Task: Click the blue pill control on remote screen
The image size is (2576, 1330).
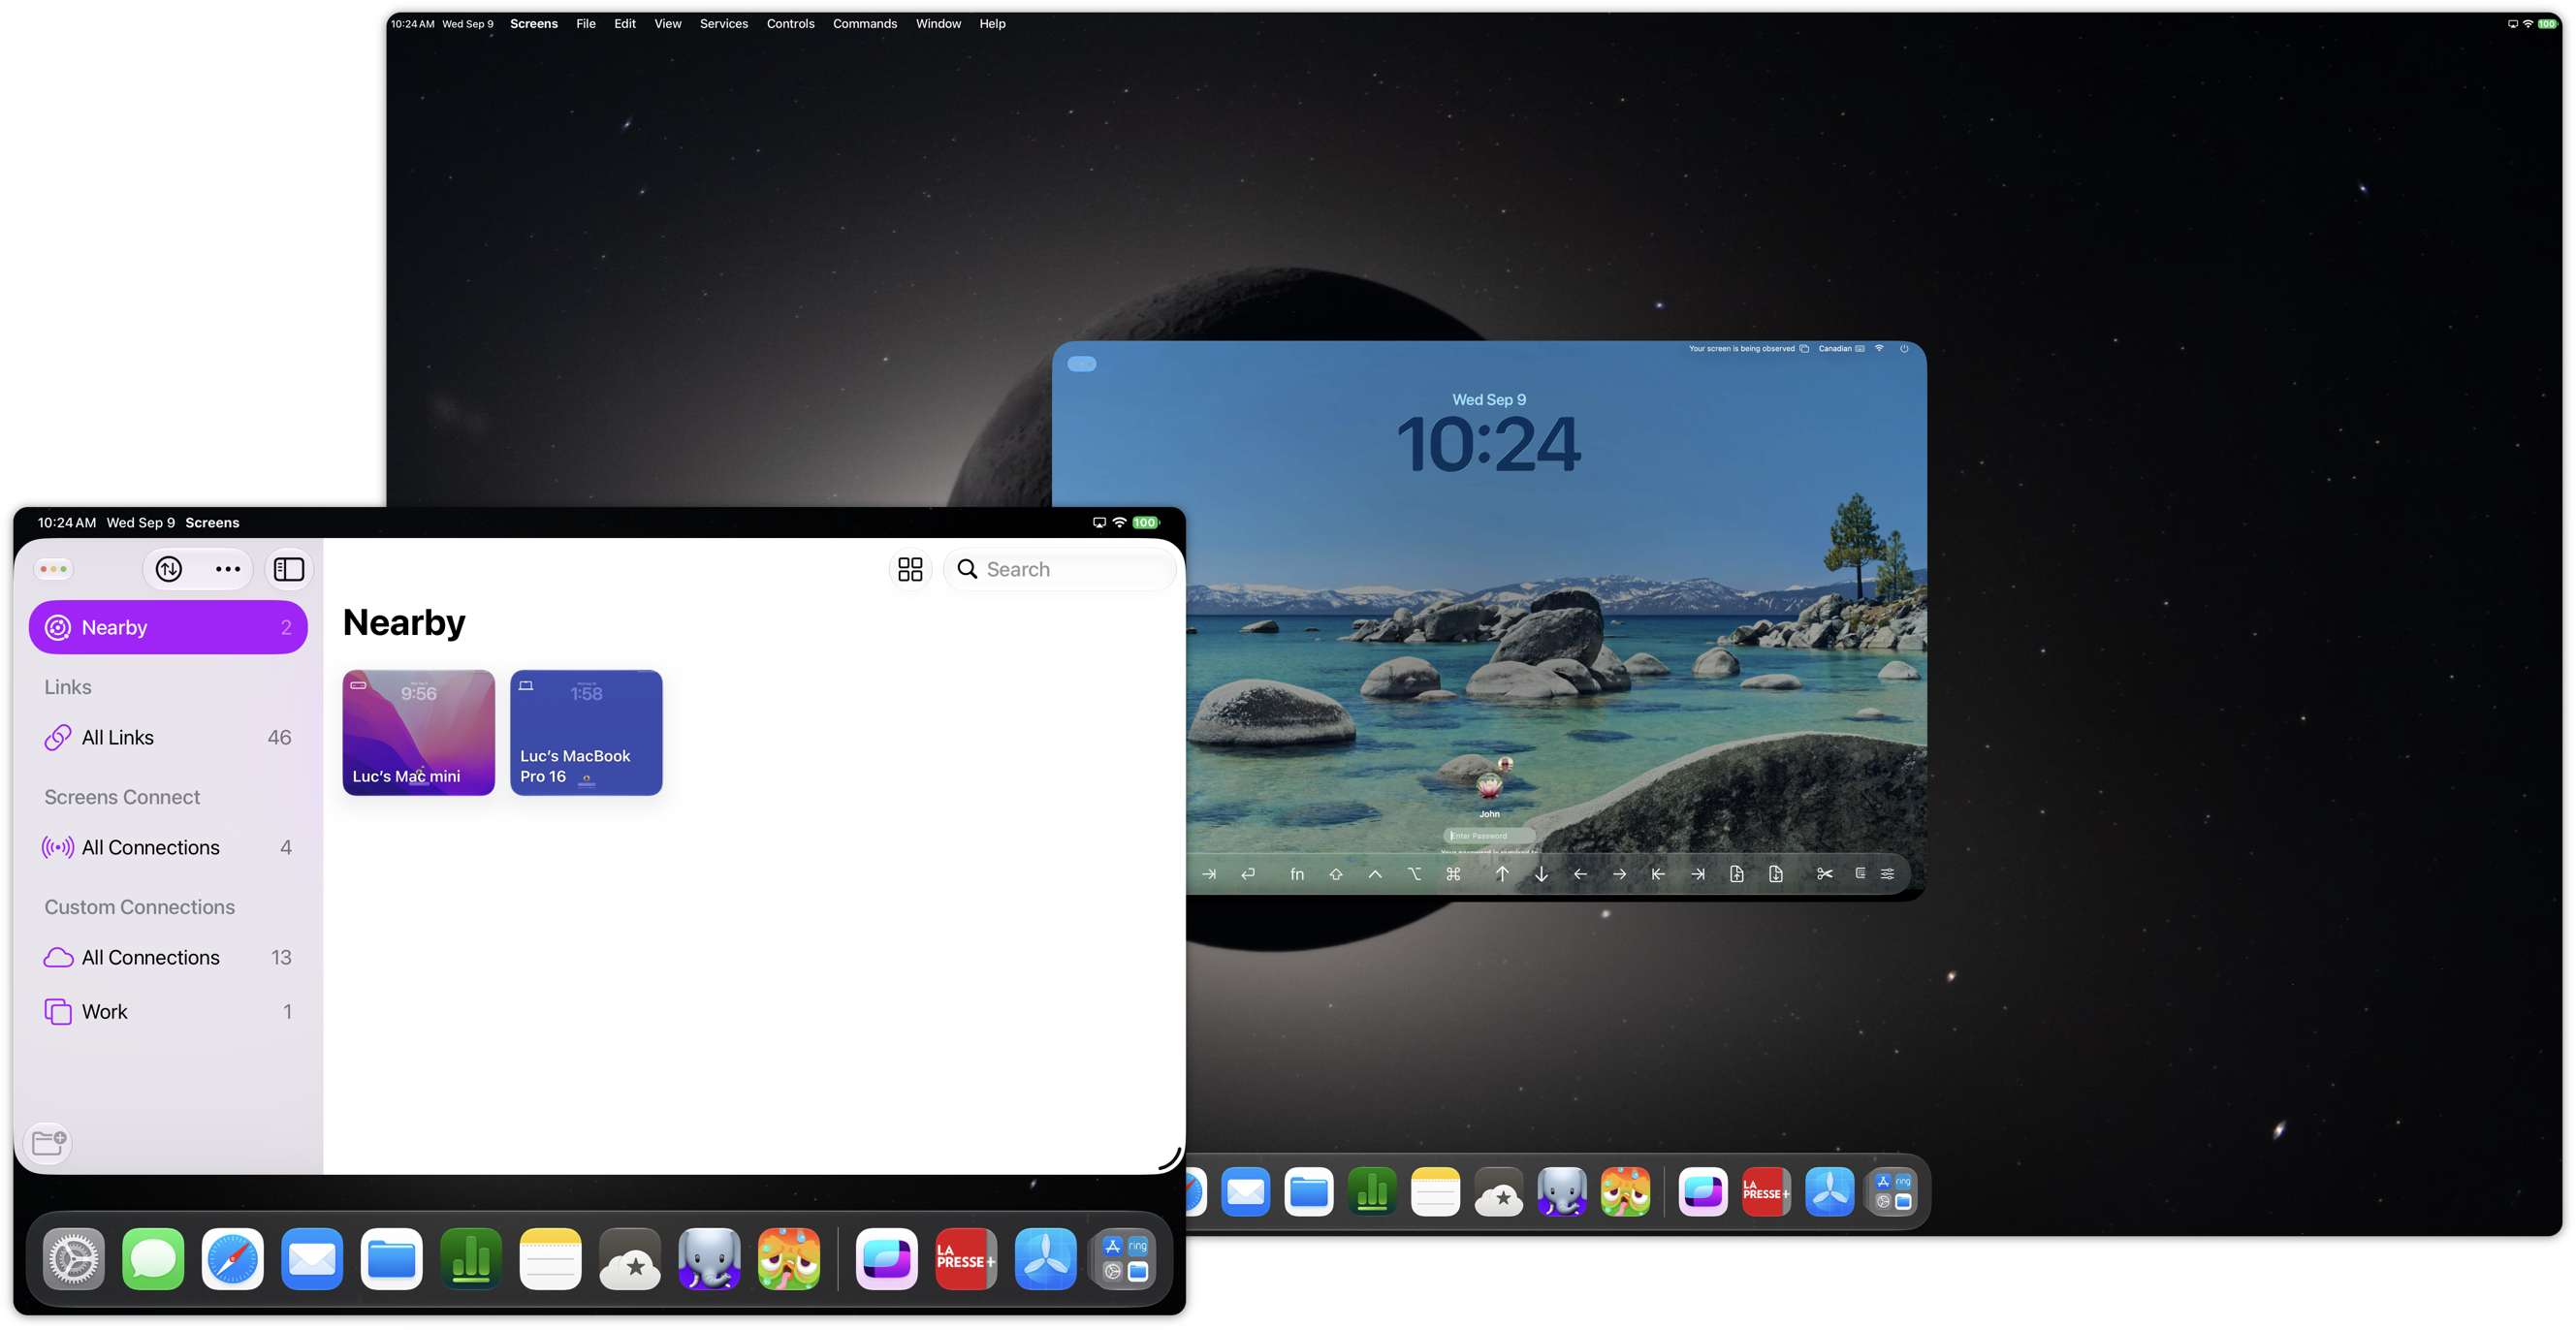Action: (x=1082, y=364)
